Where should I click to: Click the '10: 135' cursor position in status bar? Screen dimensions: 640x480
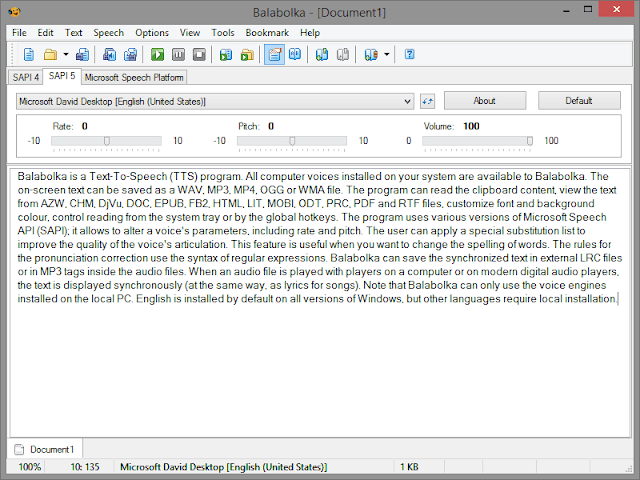tap(85, 467)
